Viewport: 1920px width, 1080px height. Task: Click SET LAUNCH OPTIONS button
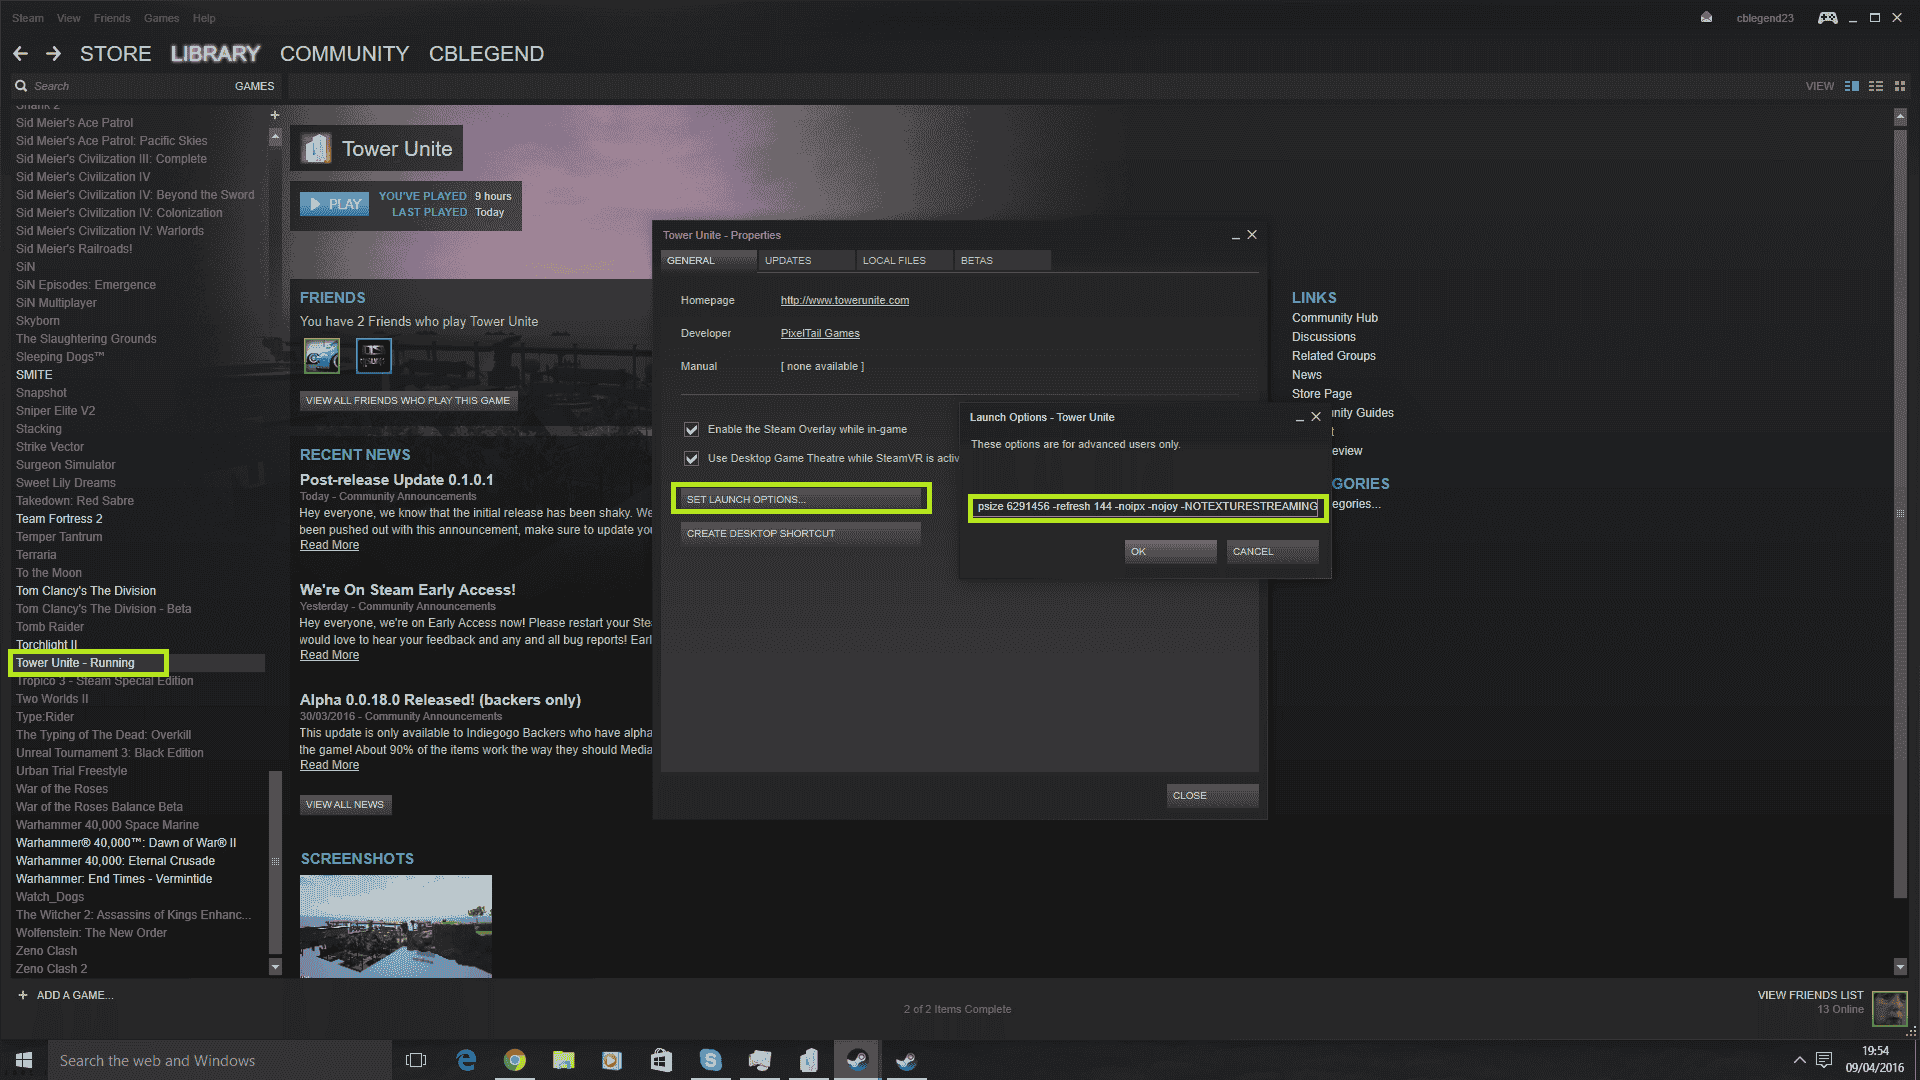click(x=800, y=498)
